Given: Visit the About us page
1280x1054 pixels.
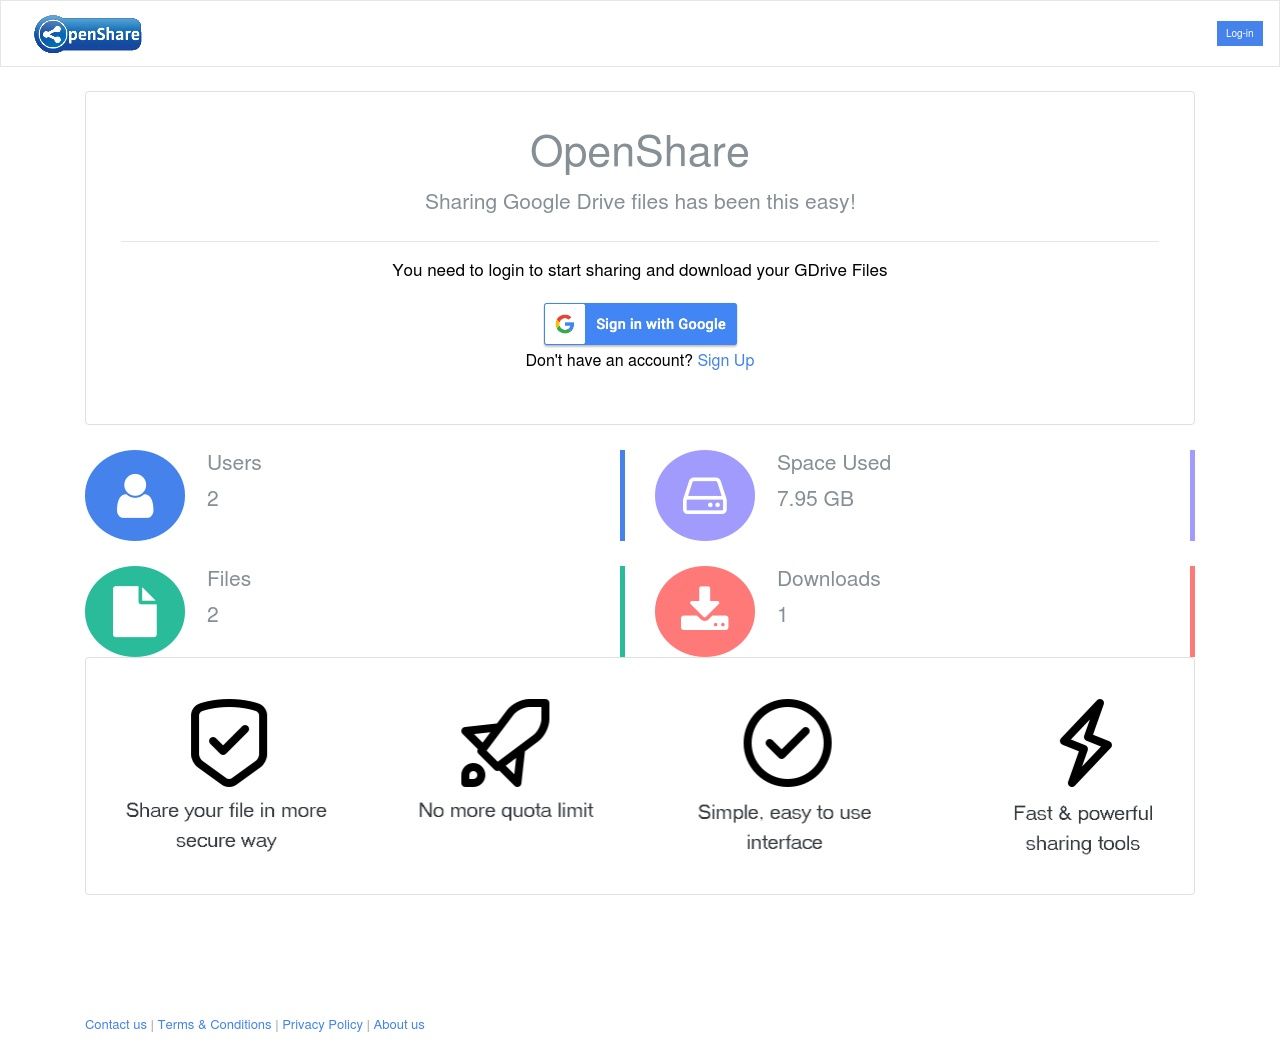Looking at the screenshot, I should [x=398, y=1024].
